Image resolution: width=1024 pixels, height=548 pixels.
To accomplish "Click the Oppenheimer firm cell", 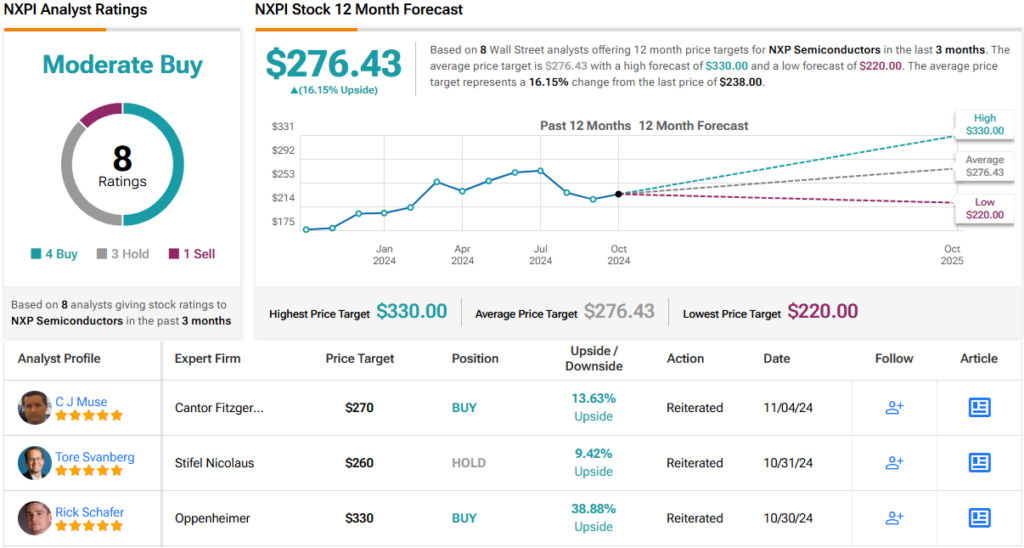I will (212, 519).
